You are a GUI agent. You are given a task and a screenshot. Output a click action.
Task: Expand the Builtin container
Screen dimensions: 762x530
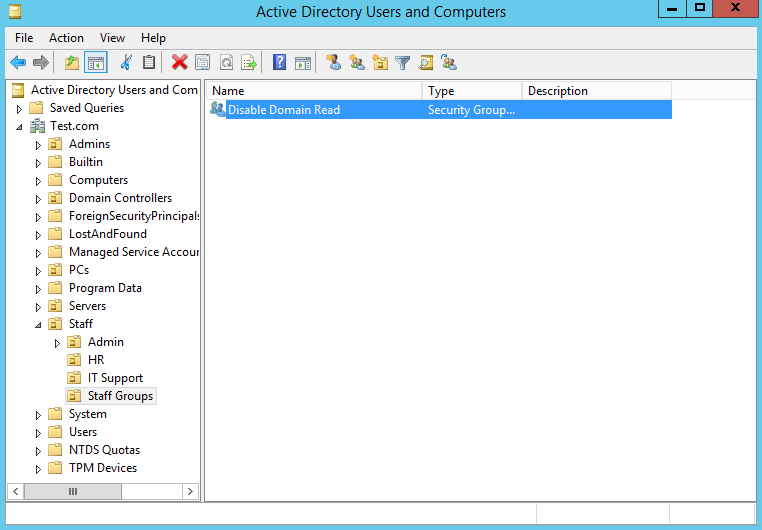click(x=38, y=163)
